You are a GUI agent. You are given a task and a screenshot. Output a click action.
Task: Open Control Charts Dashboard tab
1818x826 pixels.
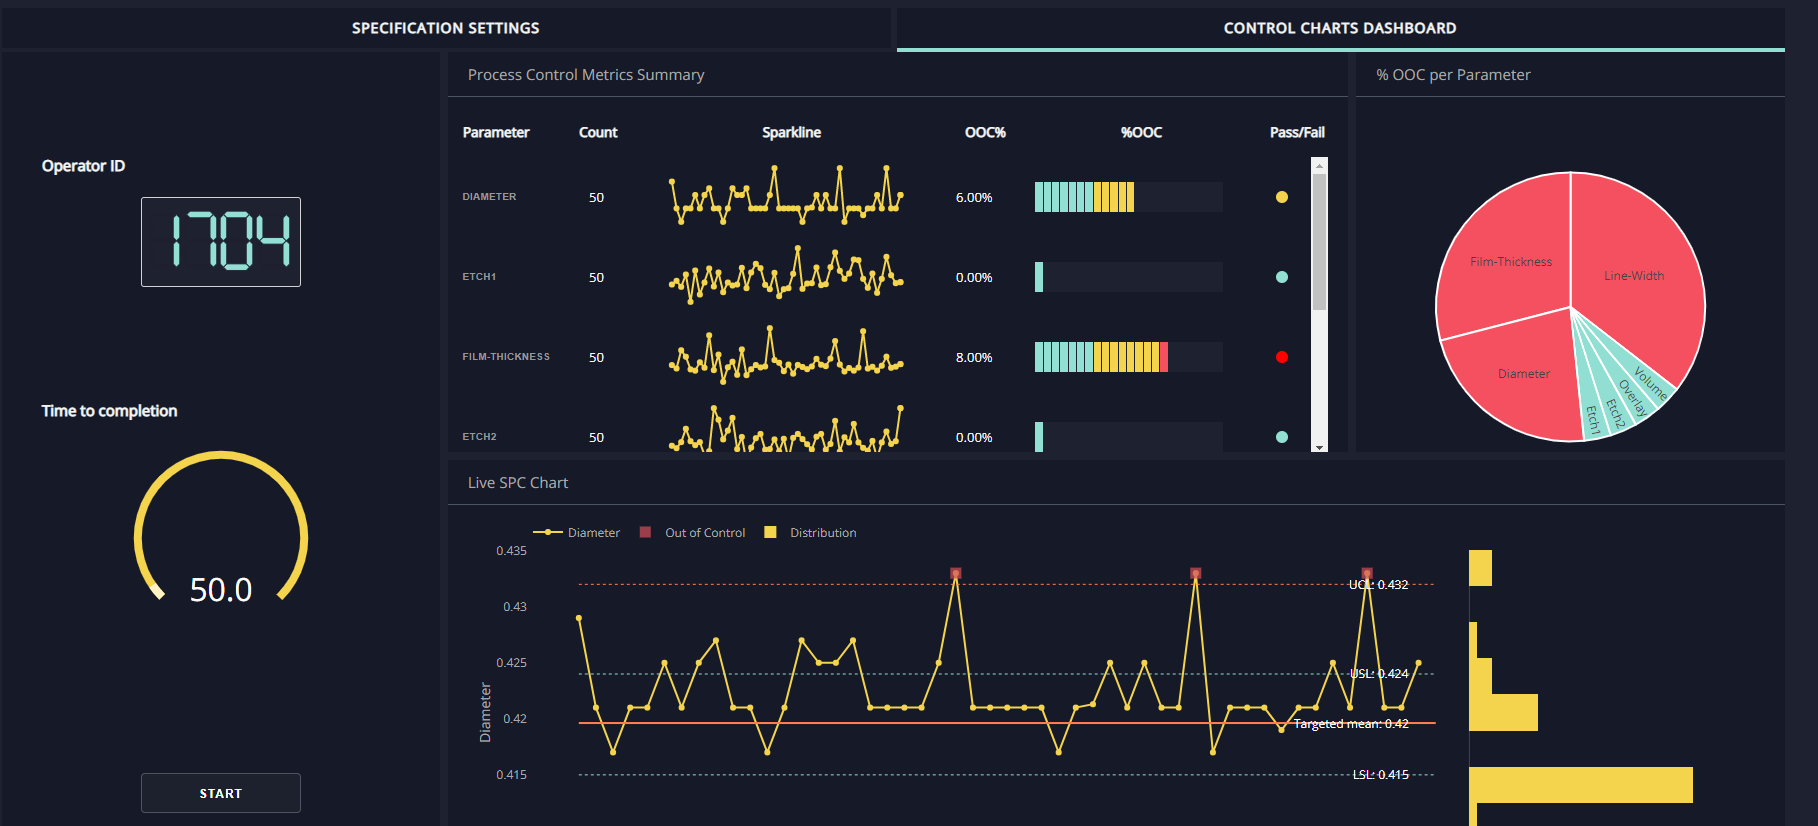1340,28
